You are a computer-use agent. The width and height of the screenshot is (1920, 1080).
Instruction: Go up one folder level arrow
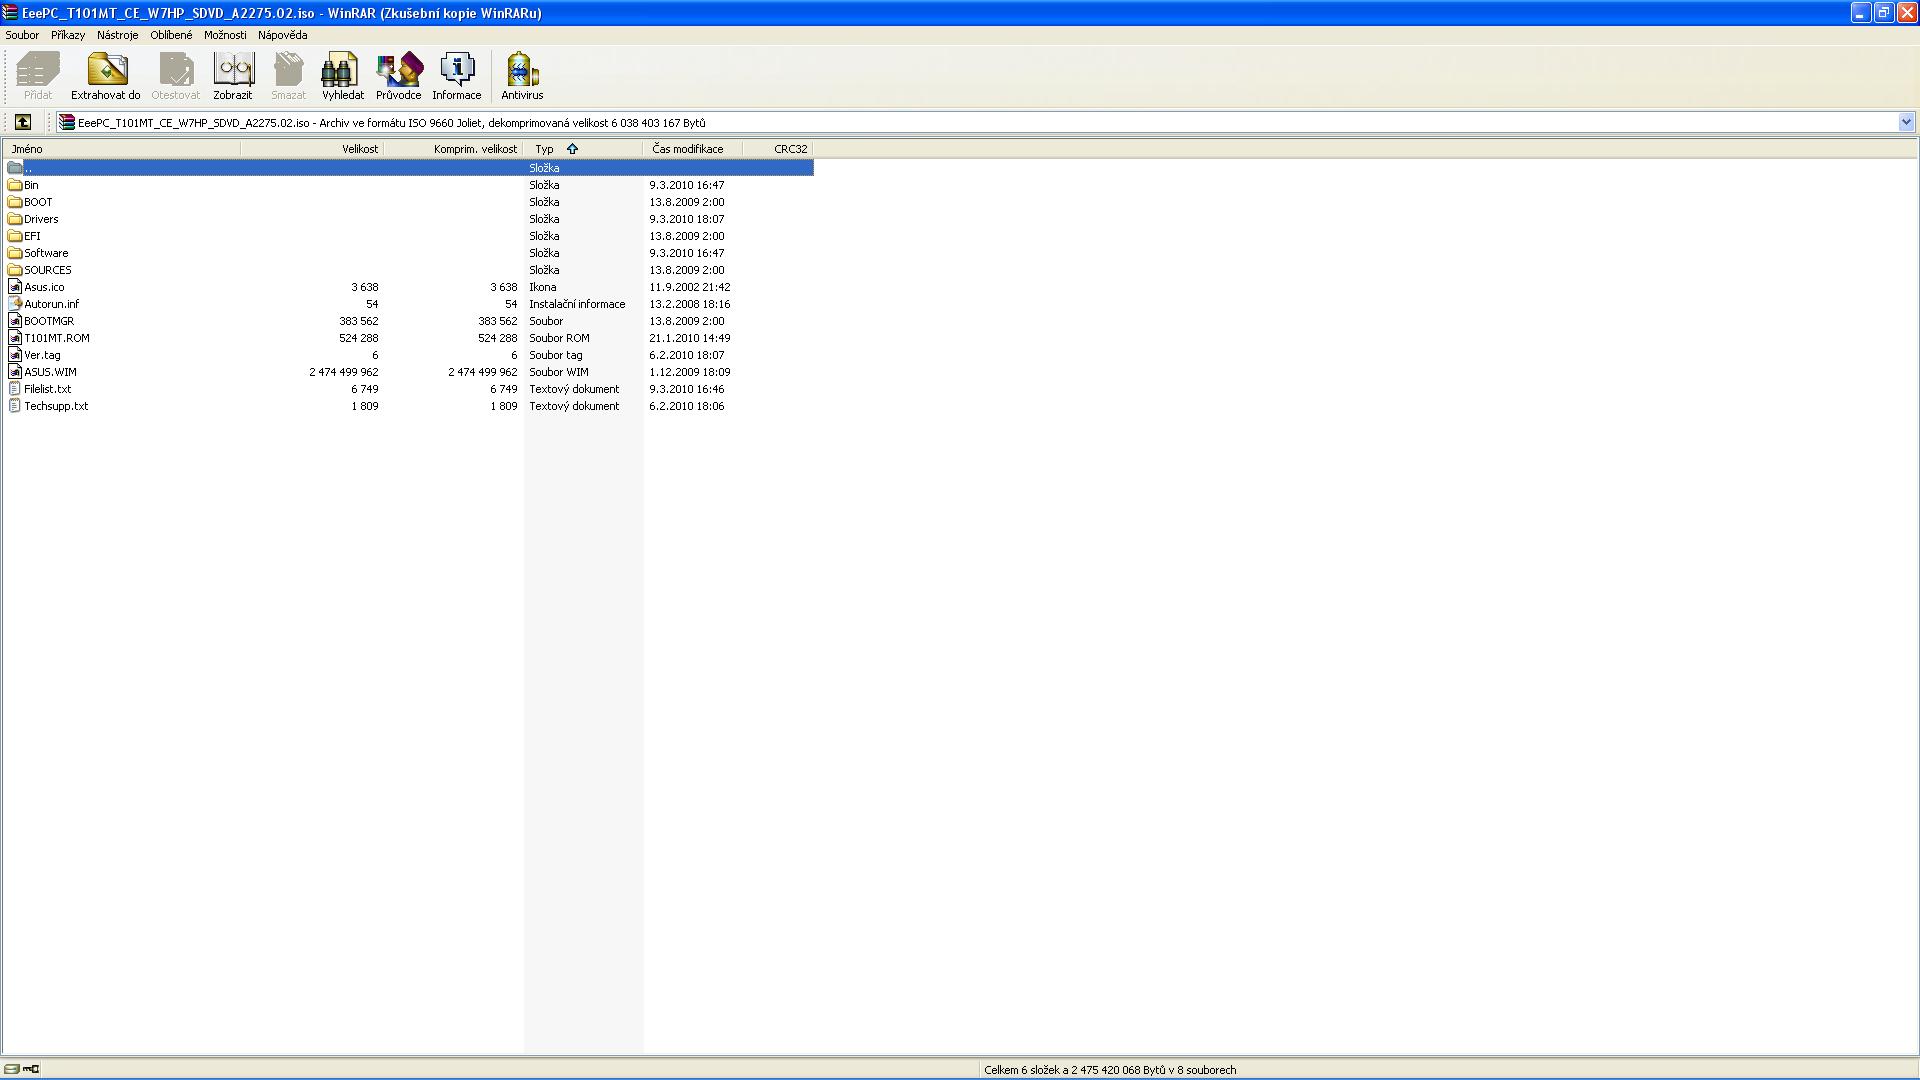pos(23,122)
